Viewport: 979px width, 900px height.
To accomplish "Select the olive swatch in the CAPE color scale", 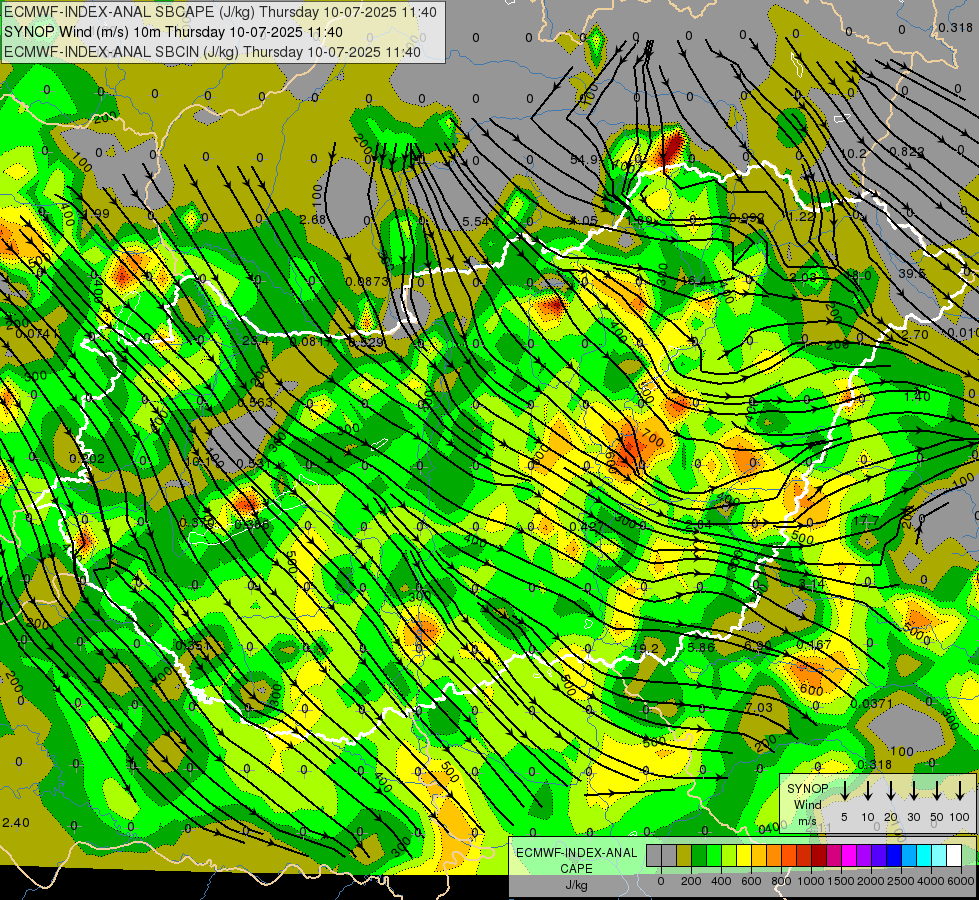I will click(x=684, y=855).
